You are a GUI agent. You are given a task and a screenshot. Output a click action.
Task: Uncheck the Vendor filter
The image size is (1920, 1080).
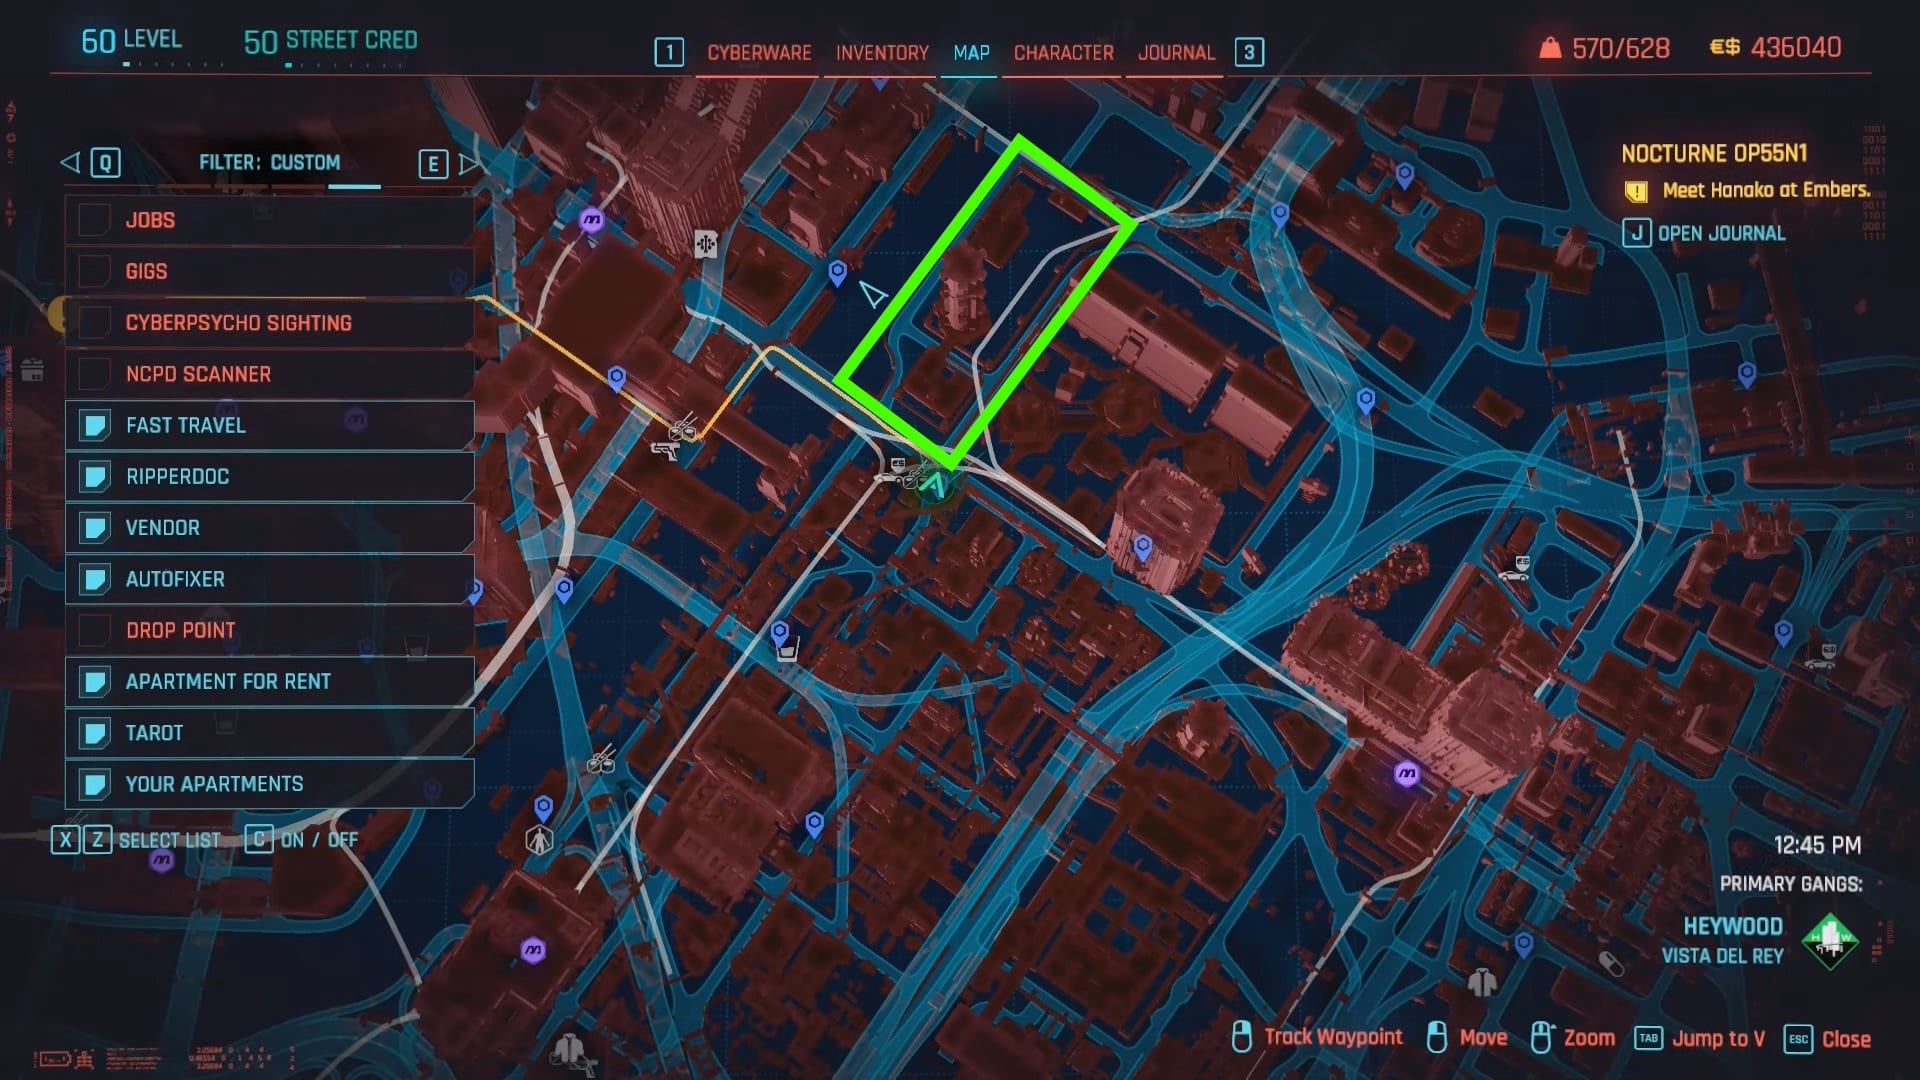(x=94, y=527)
